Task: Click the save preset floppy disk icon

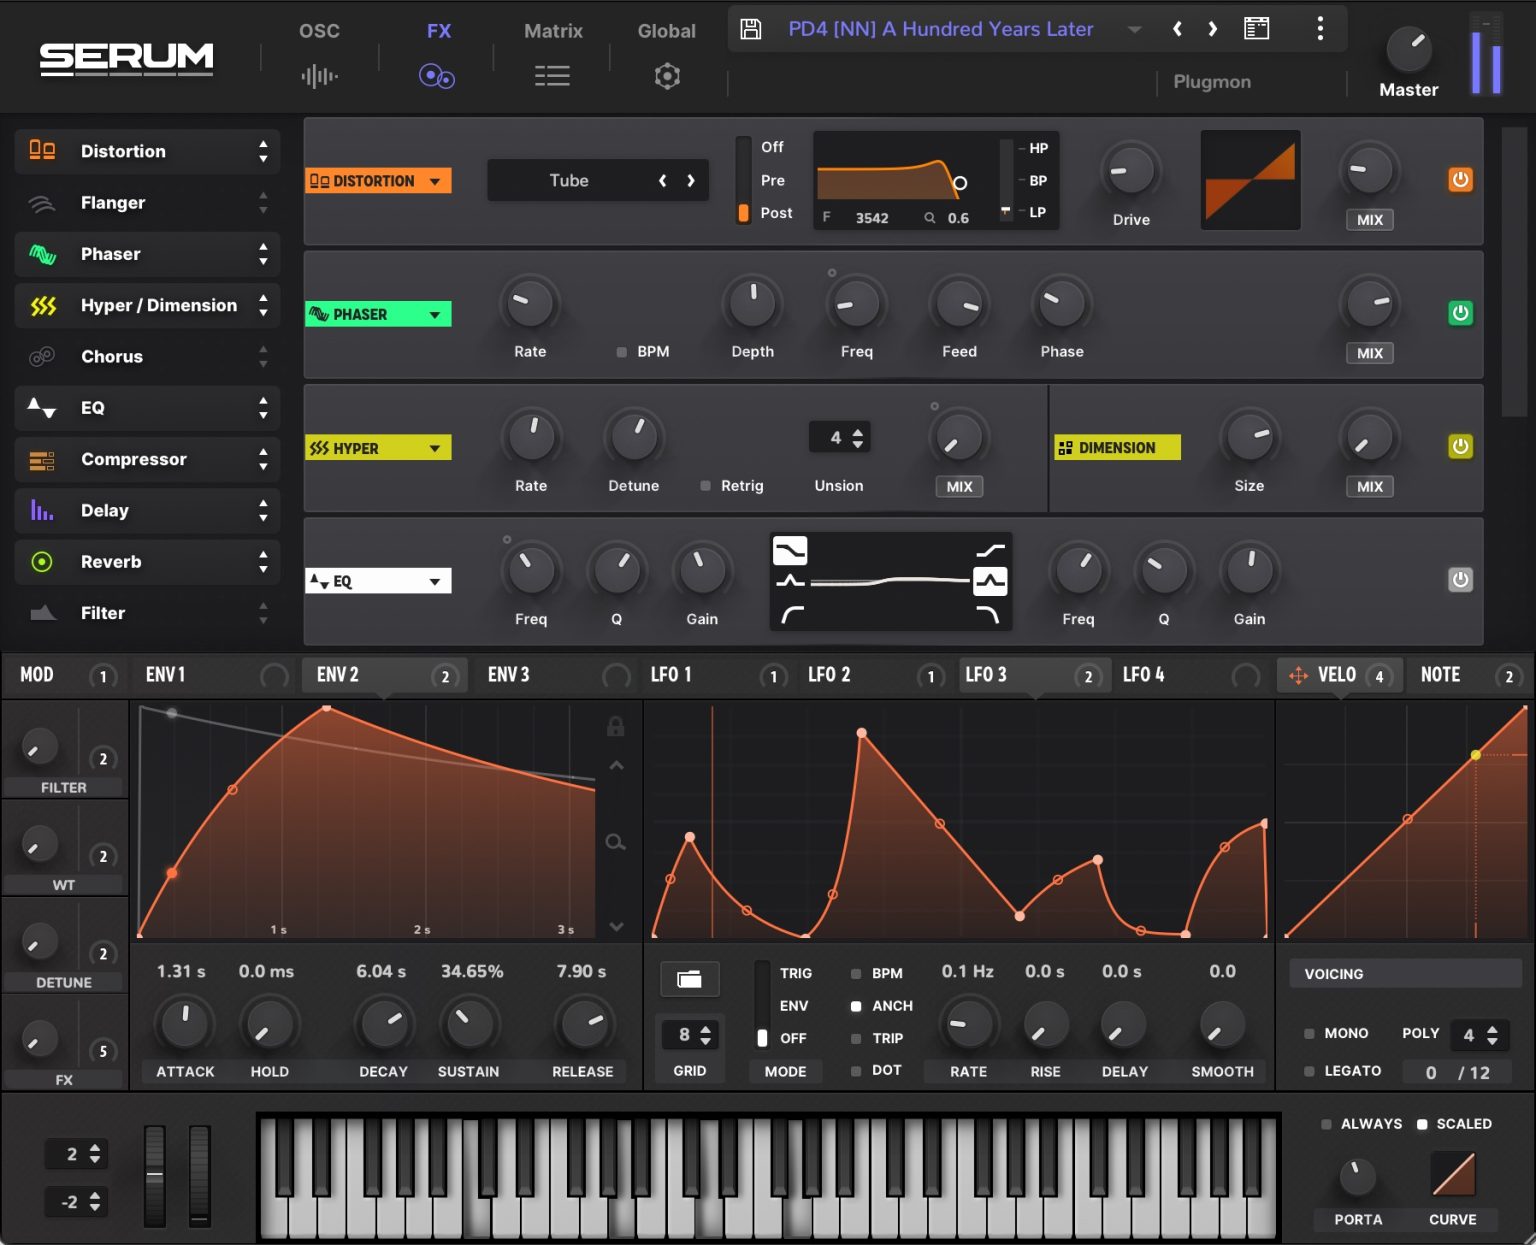Action: click(750, 29)
